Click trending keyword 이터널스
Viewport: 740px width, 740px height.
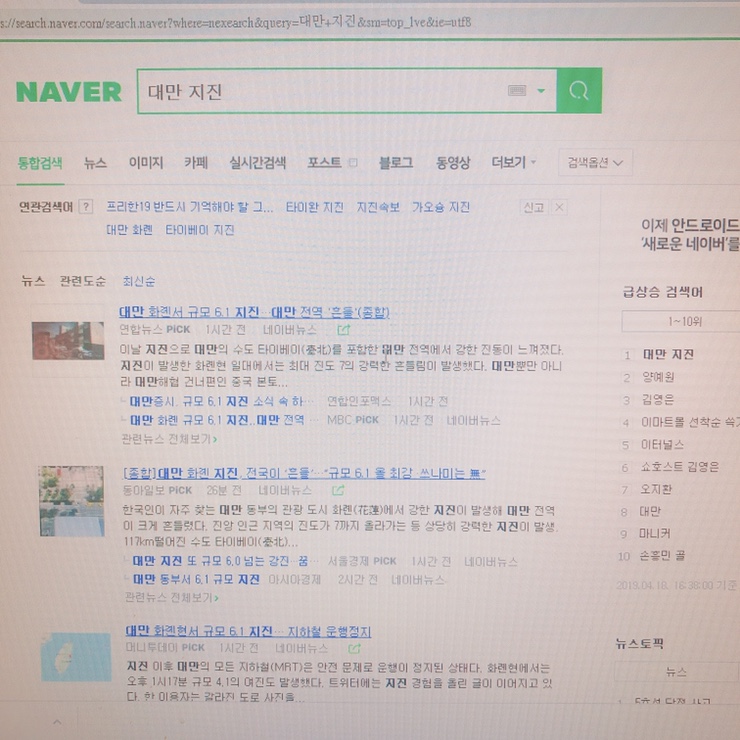[662, 444]
